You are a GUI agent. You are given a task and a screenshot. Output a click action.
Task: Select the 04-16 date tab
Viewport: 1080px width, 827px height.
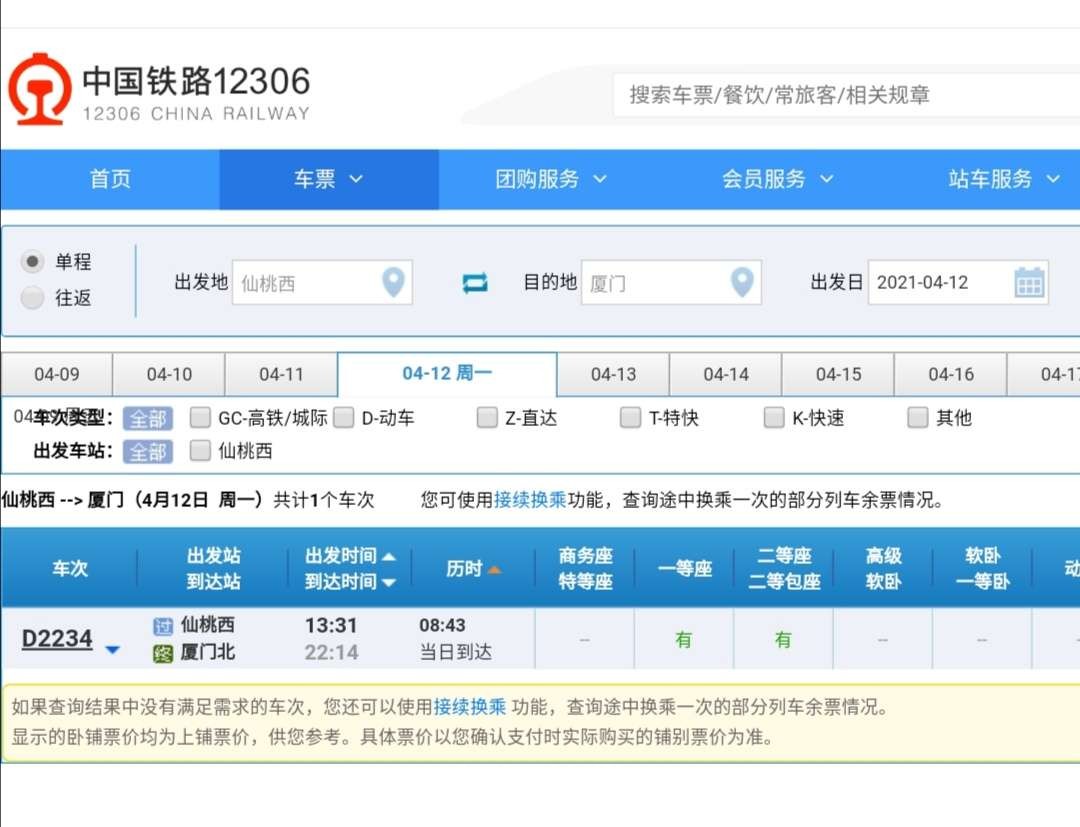pos(951,375)
